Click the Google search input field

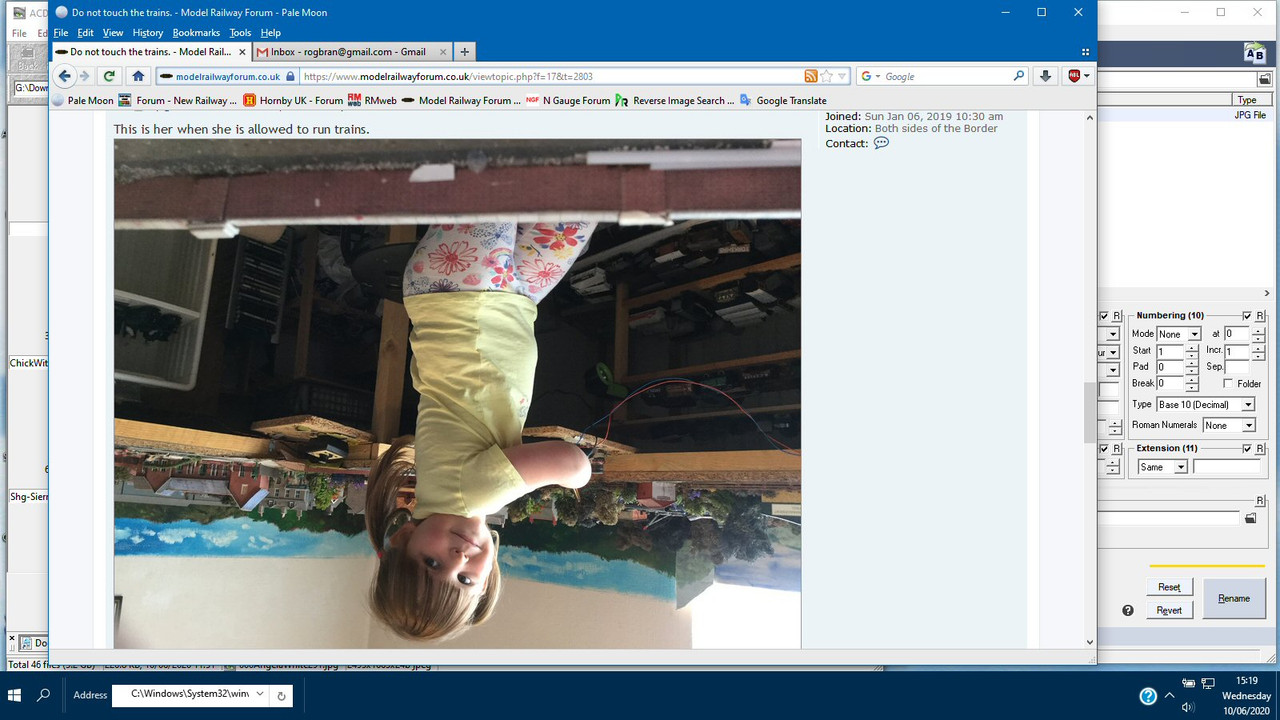point(945,76)
